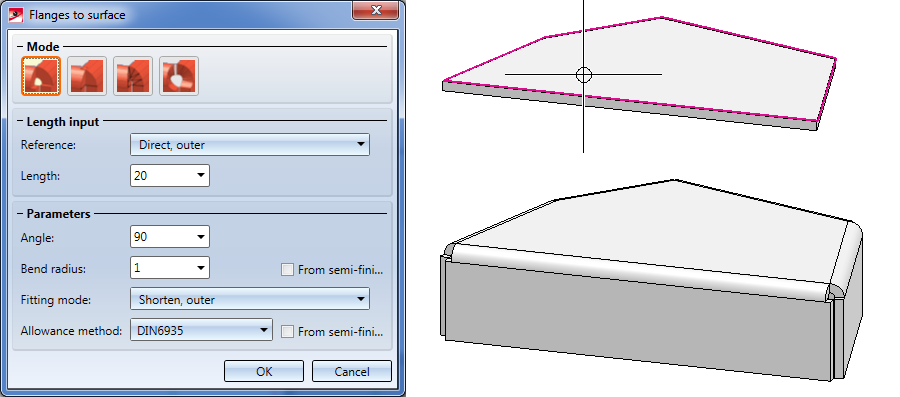
Task: Open the Bend radius dropdown
Action: click(201, 267)
